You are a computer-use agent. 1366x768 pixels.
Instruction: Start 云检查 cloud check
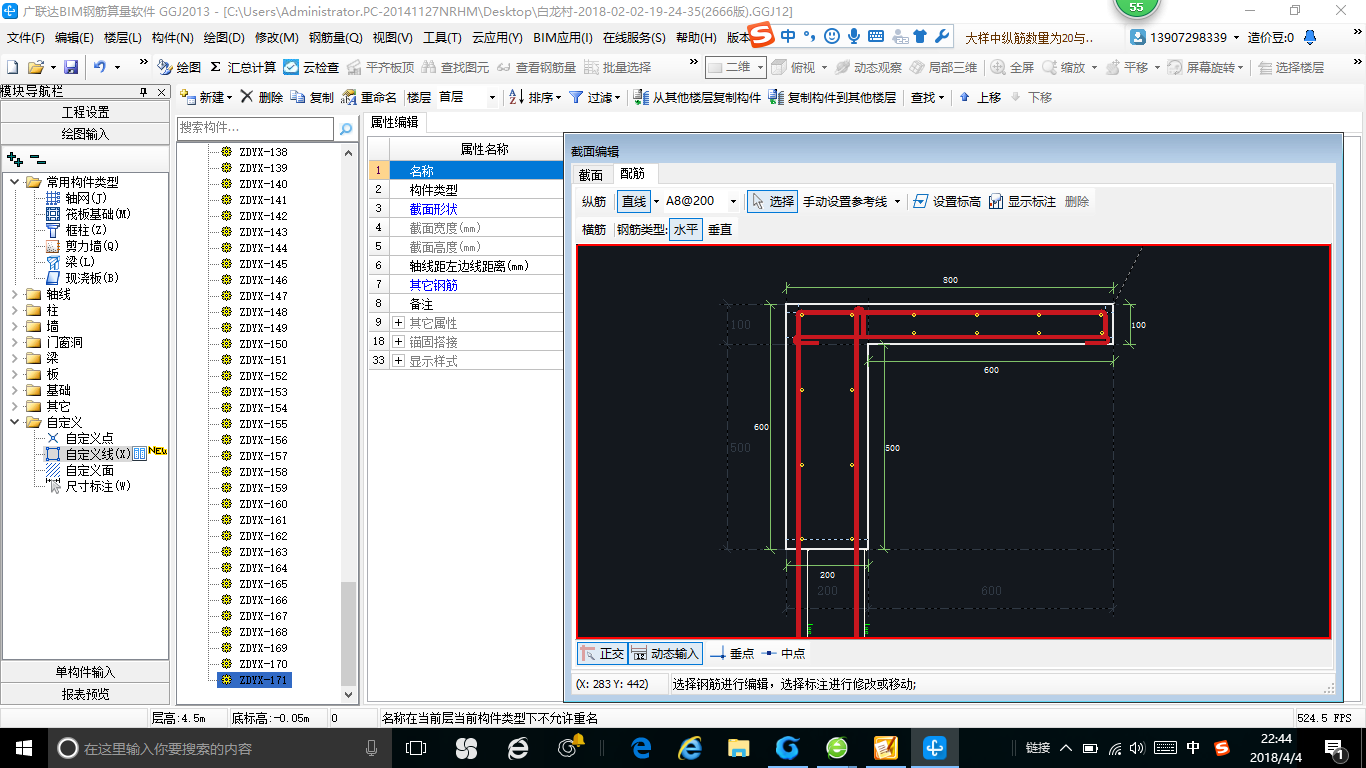tap(311, 67)
